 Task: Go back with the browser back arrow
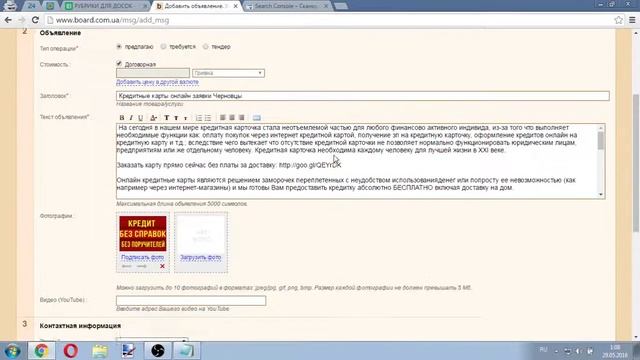click(8, 20)
